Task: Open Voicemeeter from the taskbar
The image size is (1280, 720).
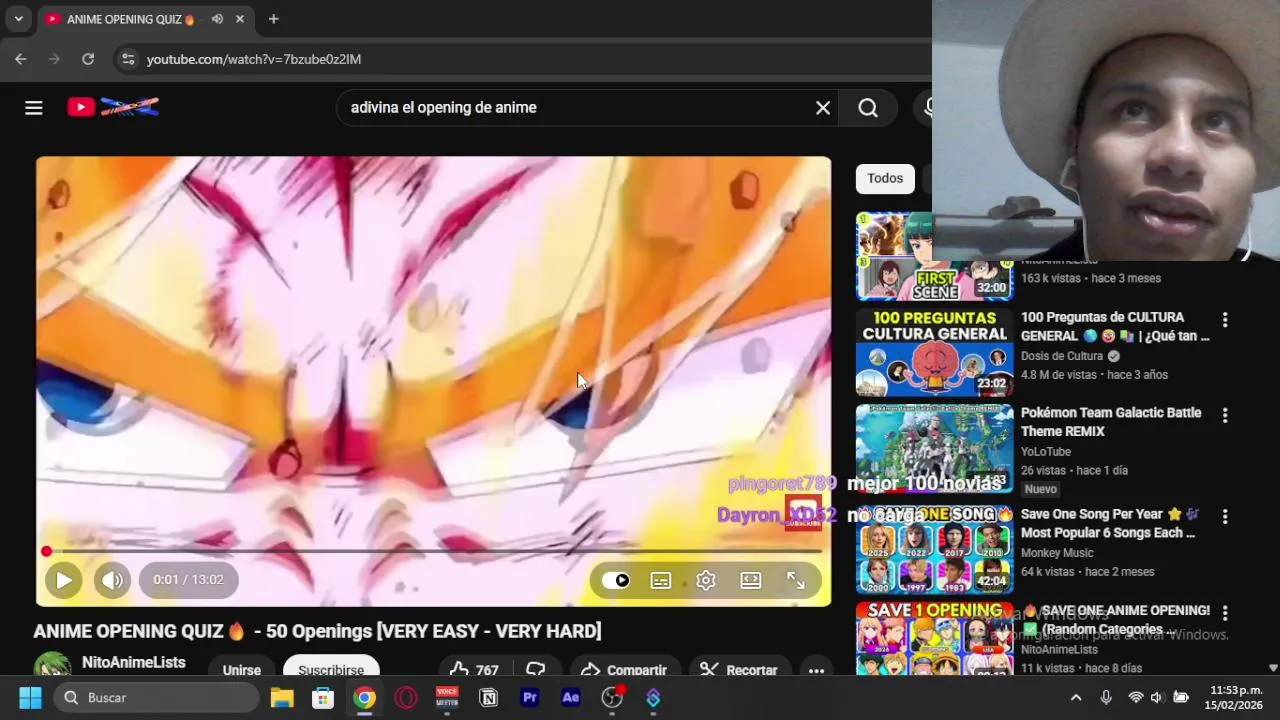Action: coord(447,698)
